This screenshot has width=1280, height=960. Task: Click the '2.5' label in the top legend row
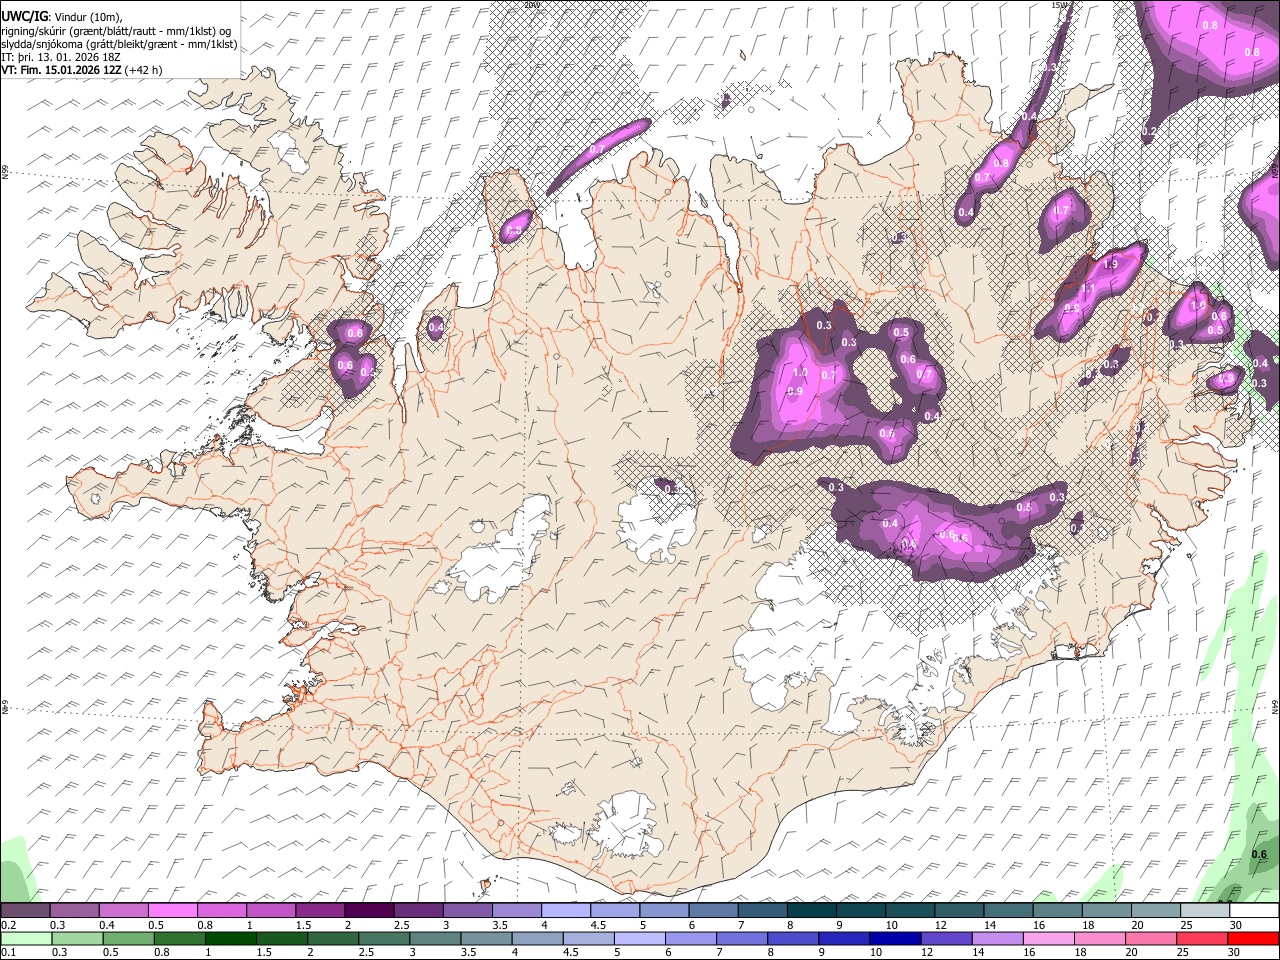pos(401,925)
